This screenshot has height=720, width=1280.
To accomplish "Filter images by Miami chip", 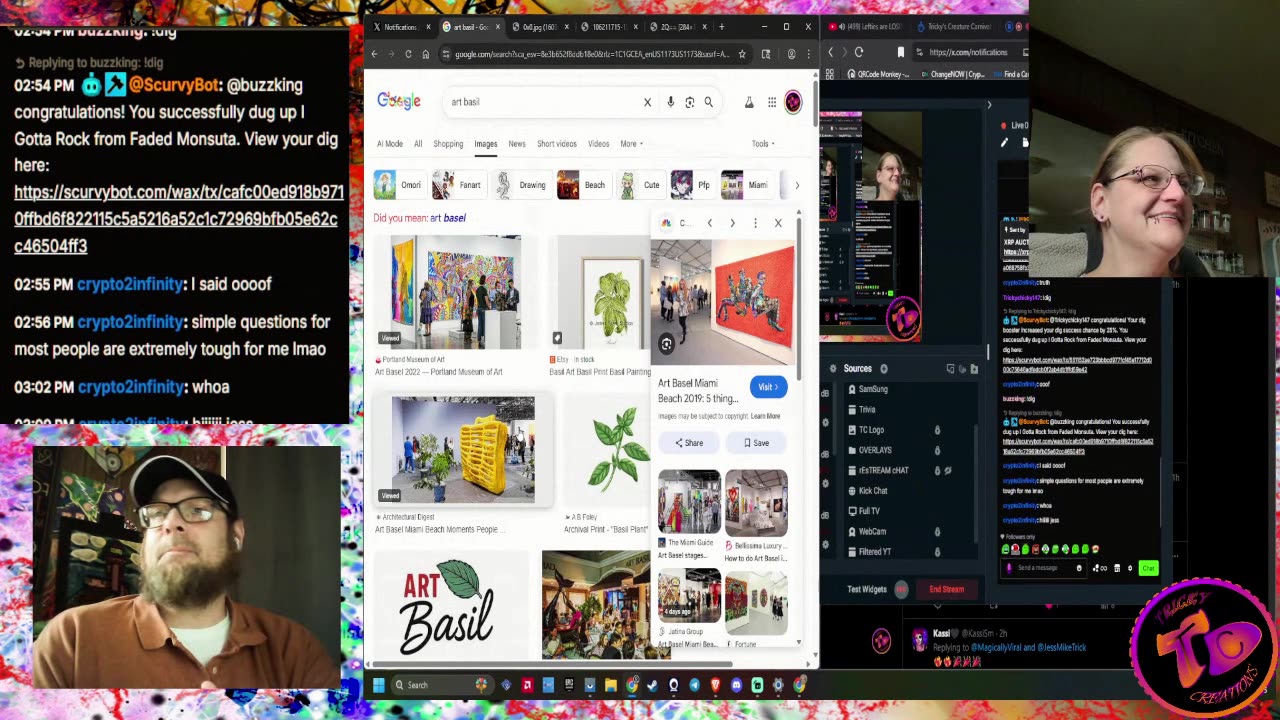I will point(746,185).
